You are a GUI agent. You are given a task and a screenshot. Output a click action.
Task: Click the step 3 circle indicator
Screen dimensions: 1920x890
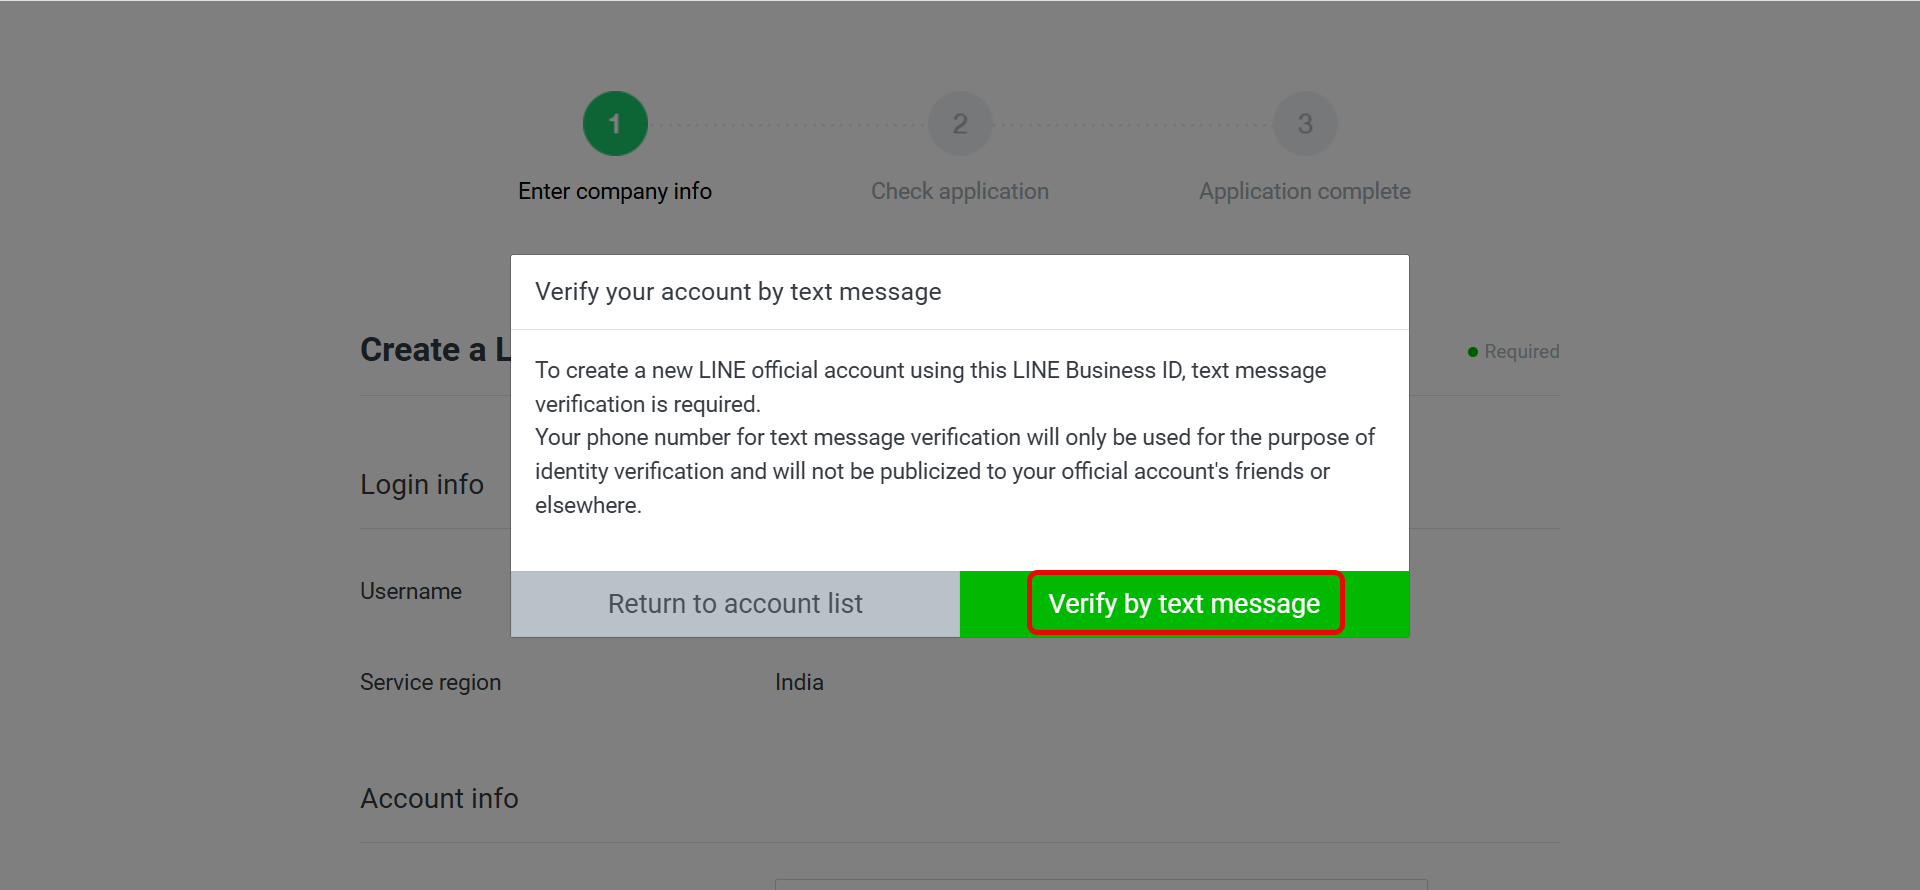point(1305,124)
